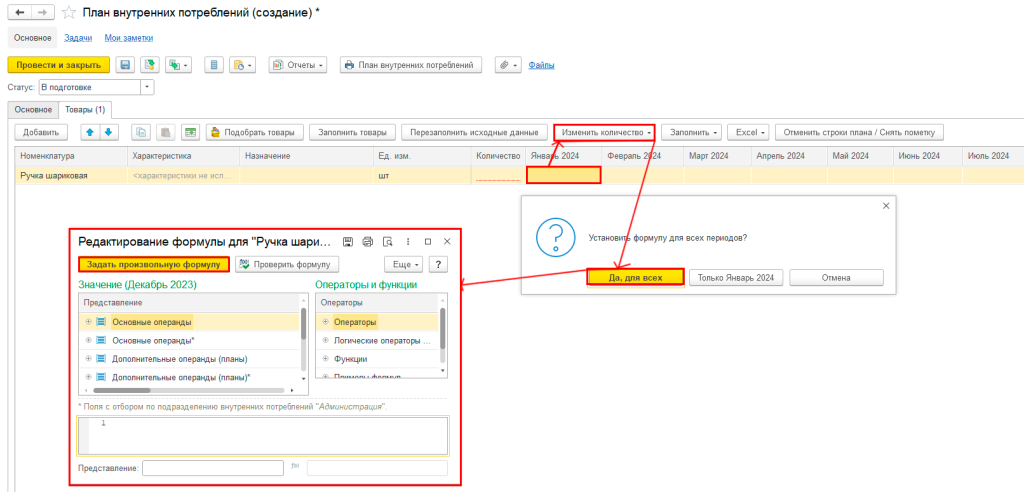Click the Январь 2024 cell for Ручка шариковая
1024x492 pixels.
click(x=564, y=175)
